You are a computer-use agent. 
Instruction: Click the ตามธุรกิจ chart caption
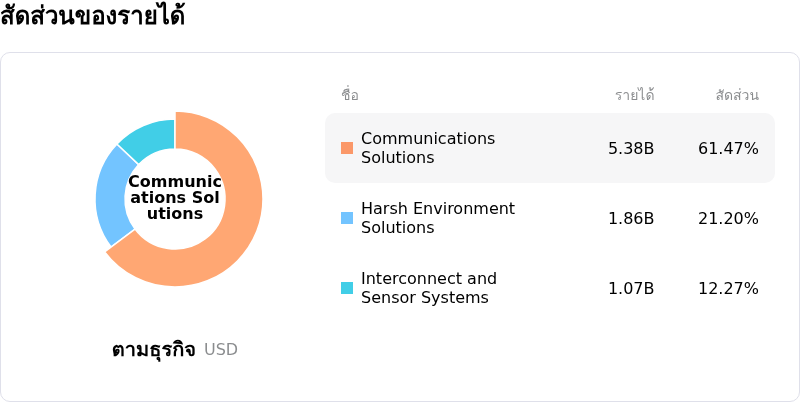click(x=154, y=350)
